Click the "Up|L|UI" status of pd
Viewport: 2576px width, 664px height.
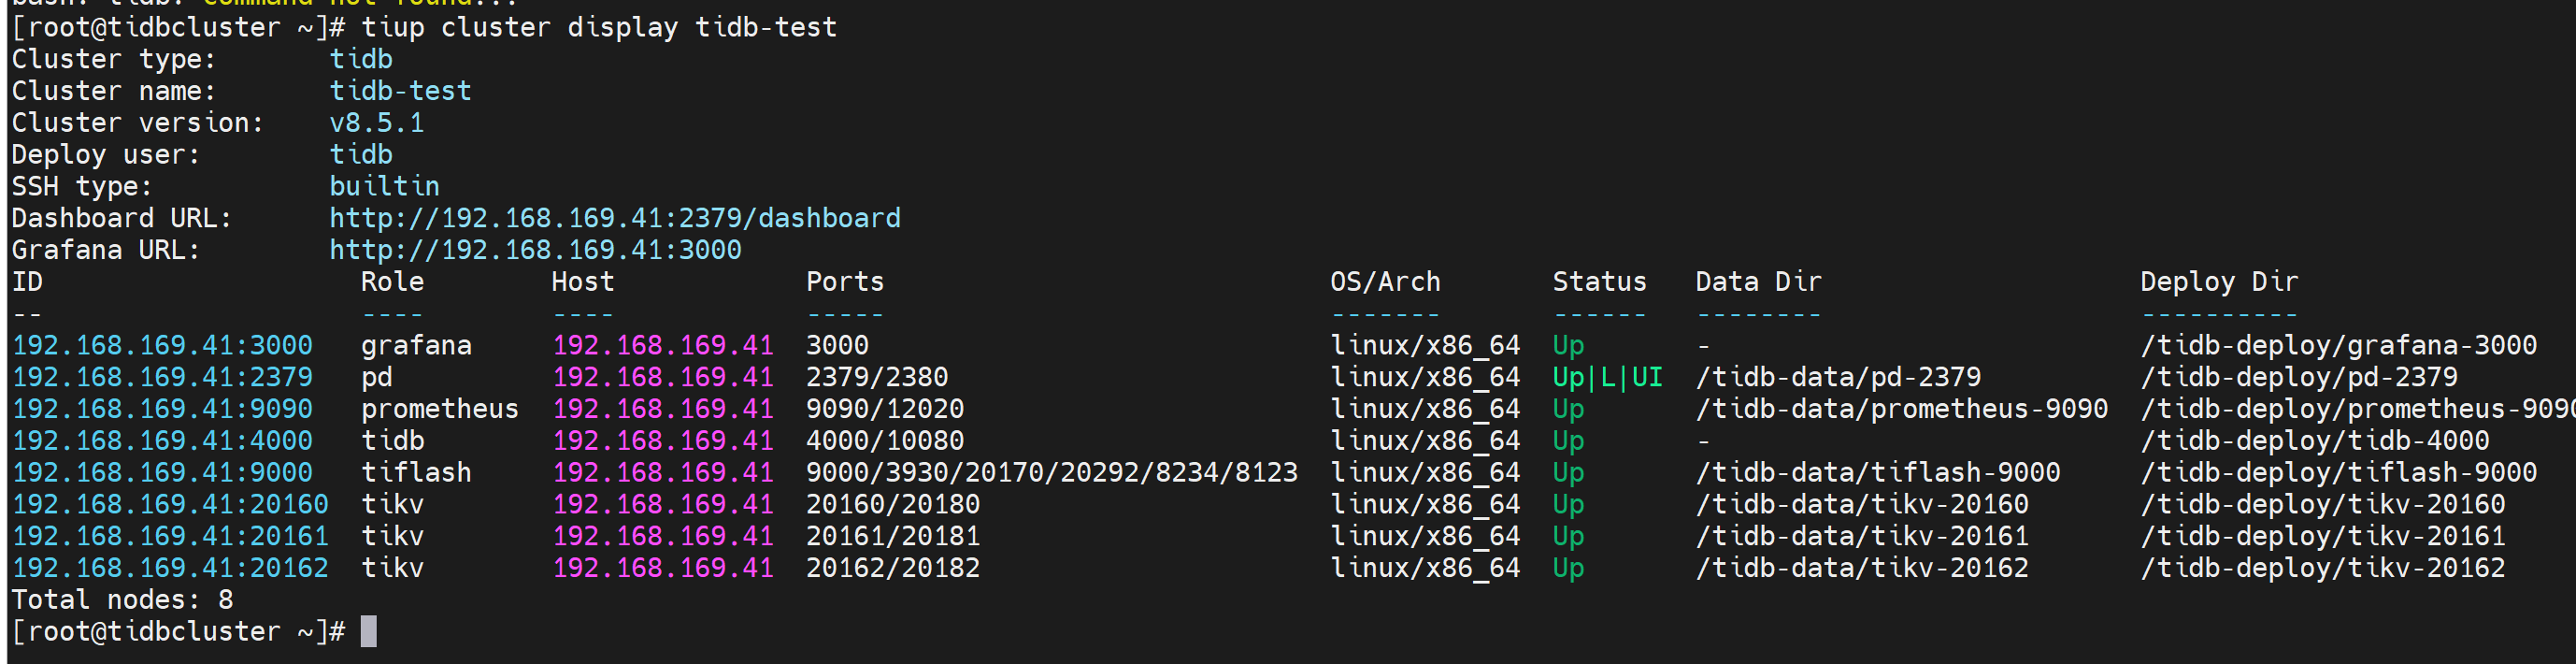(1607, 377)
